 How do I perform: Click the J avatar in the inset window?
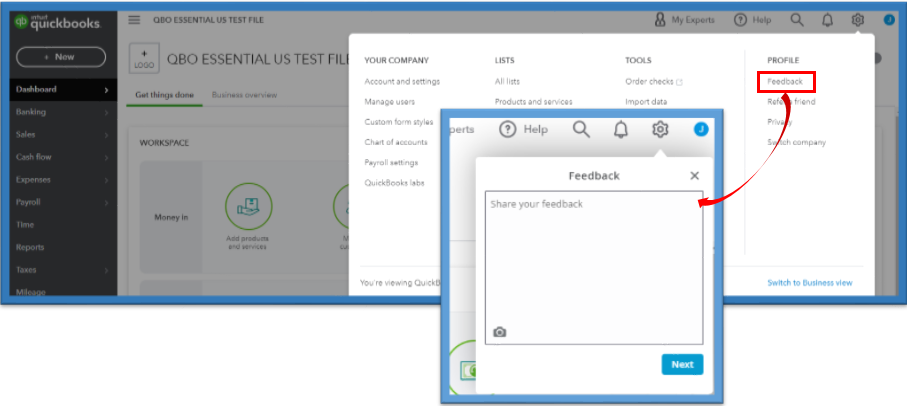(701, 129)
